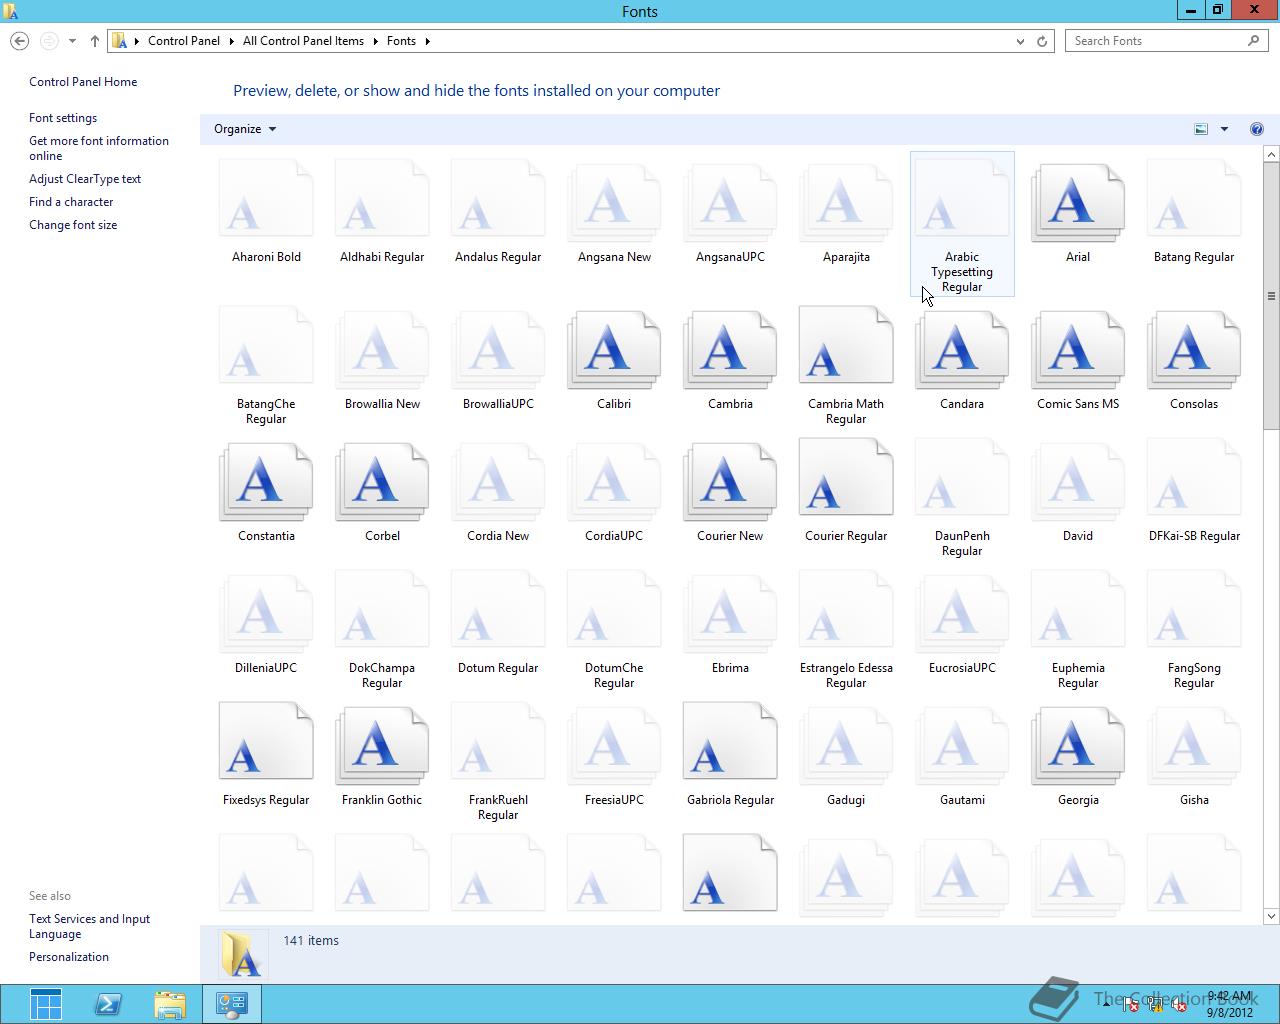The height and width of the screenshot is (1024, 1280).
Task: Click the vertical scrollbar up arrow
Action: tap(1271, 154)
